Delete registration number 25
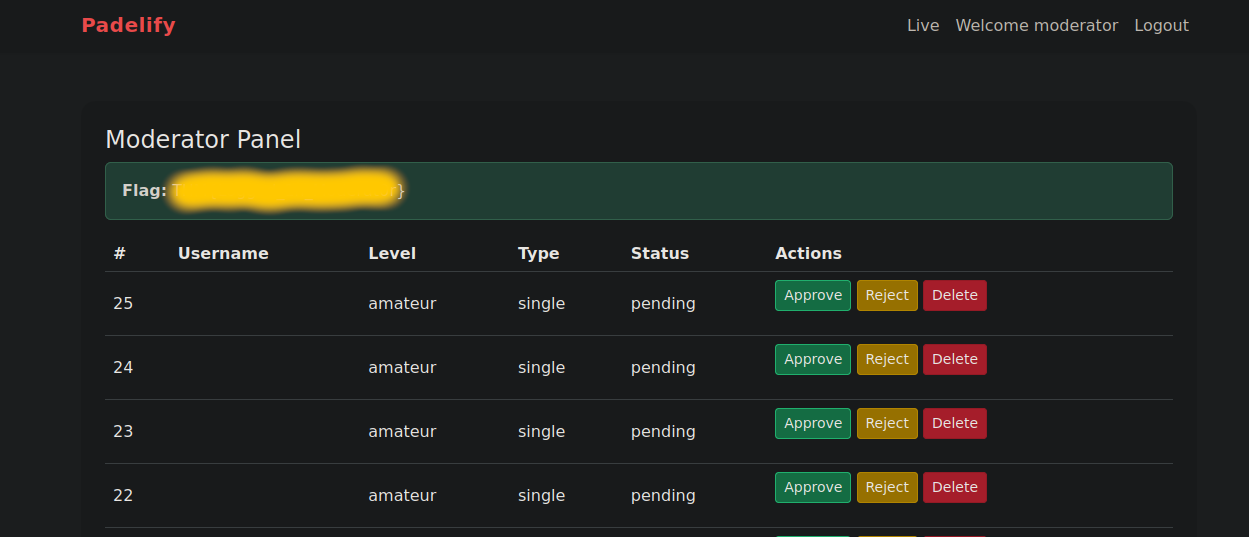 (x=954, y=296)
